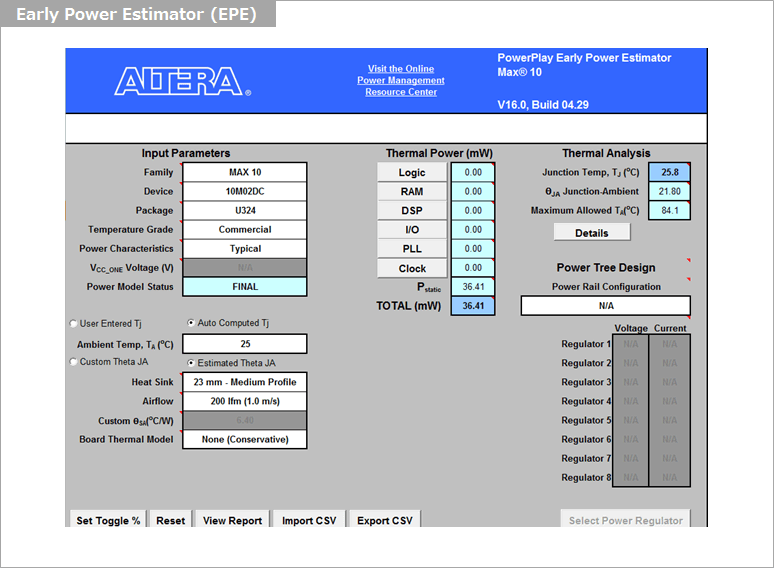
Task: Click the Power Model Status FINAL cell
Action: tap(245, 287)
